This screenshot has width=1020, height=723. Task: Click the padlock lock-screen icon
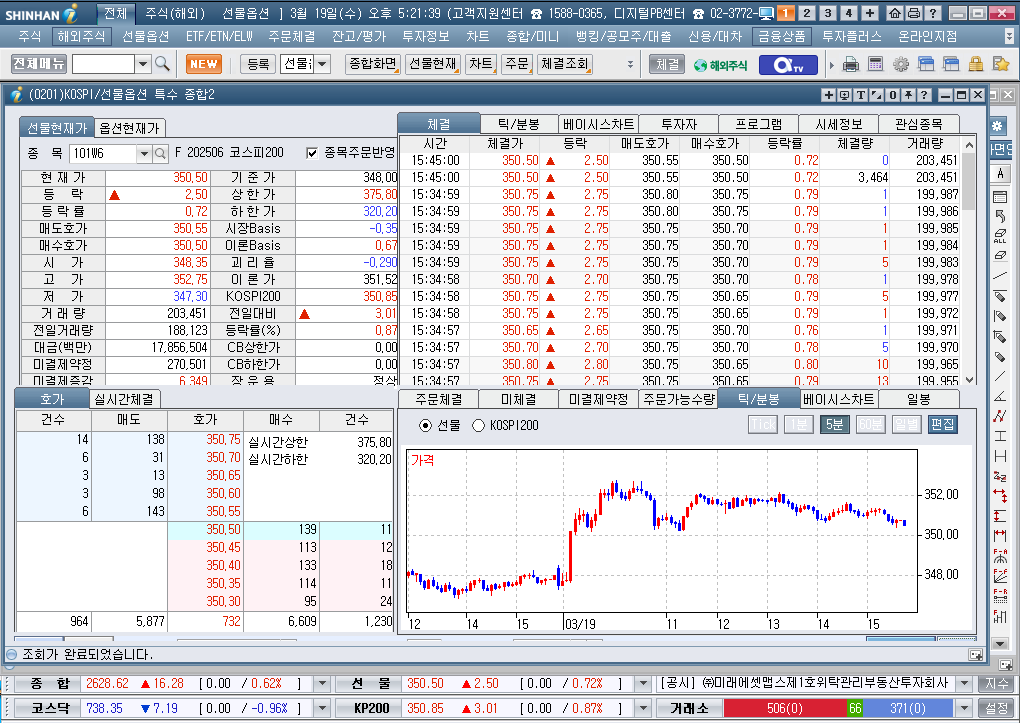[x=975, y=64]
